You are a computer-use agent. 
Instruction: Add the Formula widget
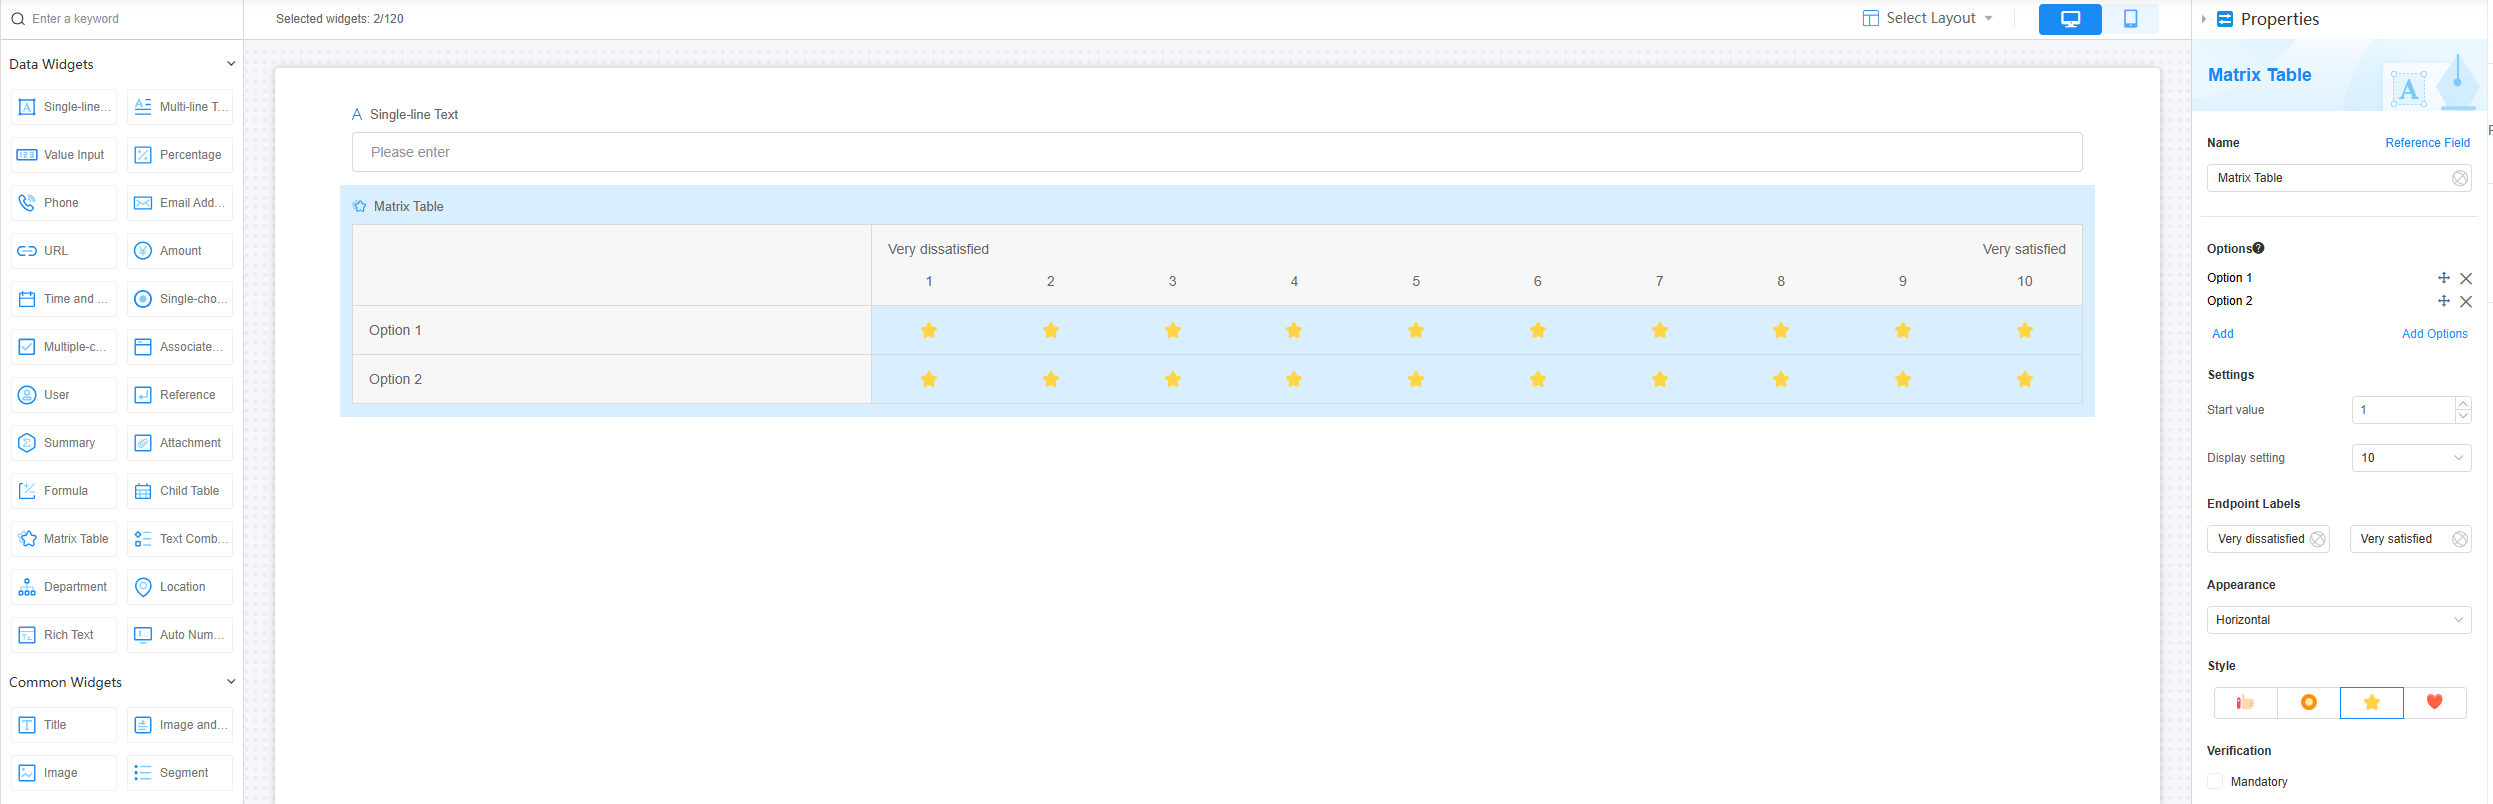tap(64, 491)
